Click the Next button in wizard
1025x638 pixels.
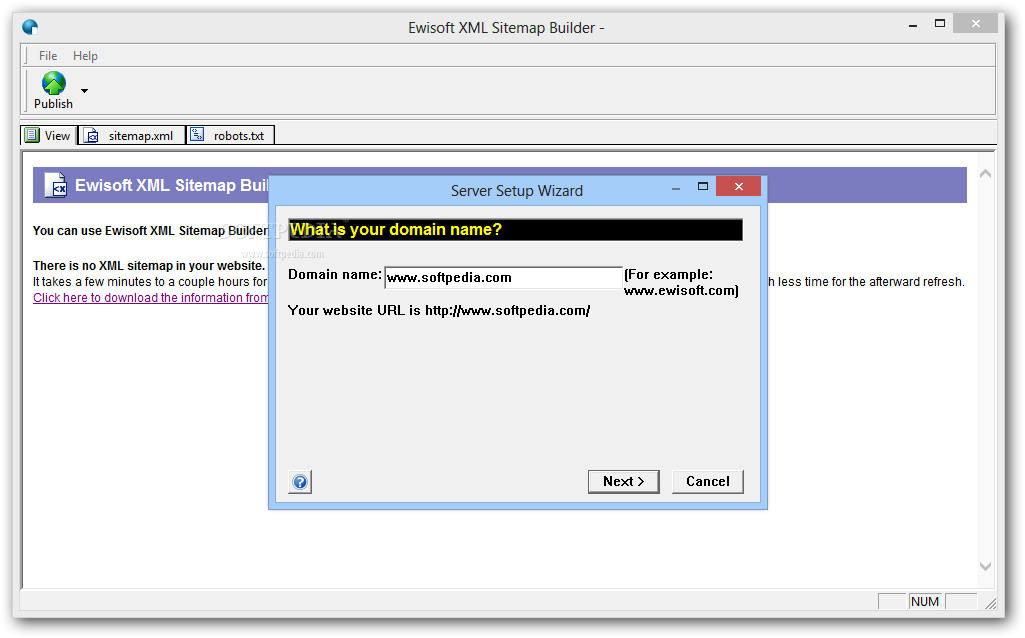(x=624, y=482)
